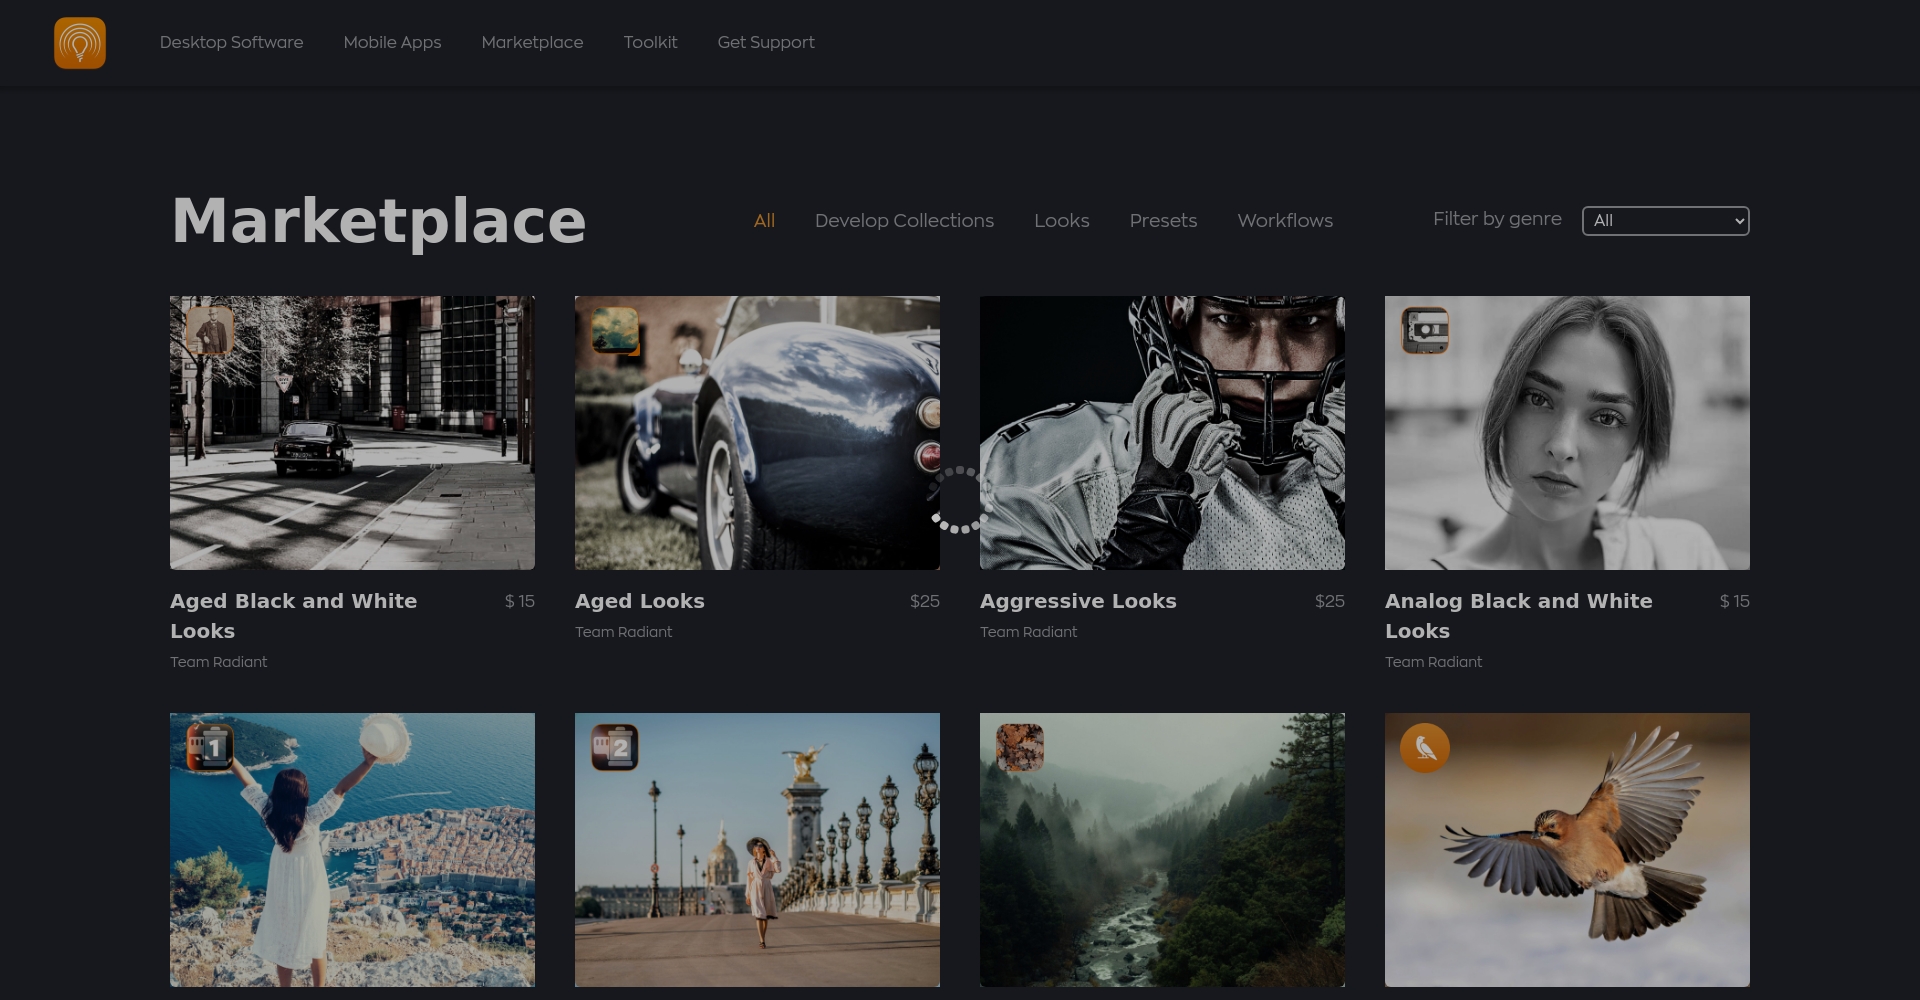
Task: Open Desktop Software menu
Action: 231,42
